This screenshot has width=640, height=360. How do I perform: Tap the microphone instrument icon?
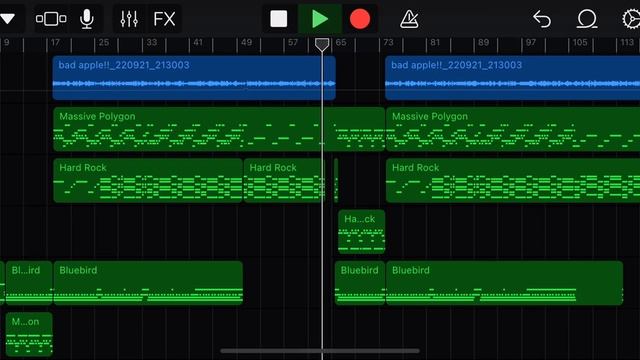(87, 19)
